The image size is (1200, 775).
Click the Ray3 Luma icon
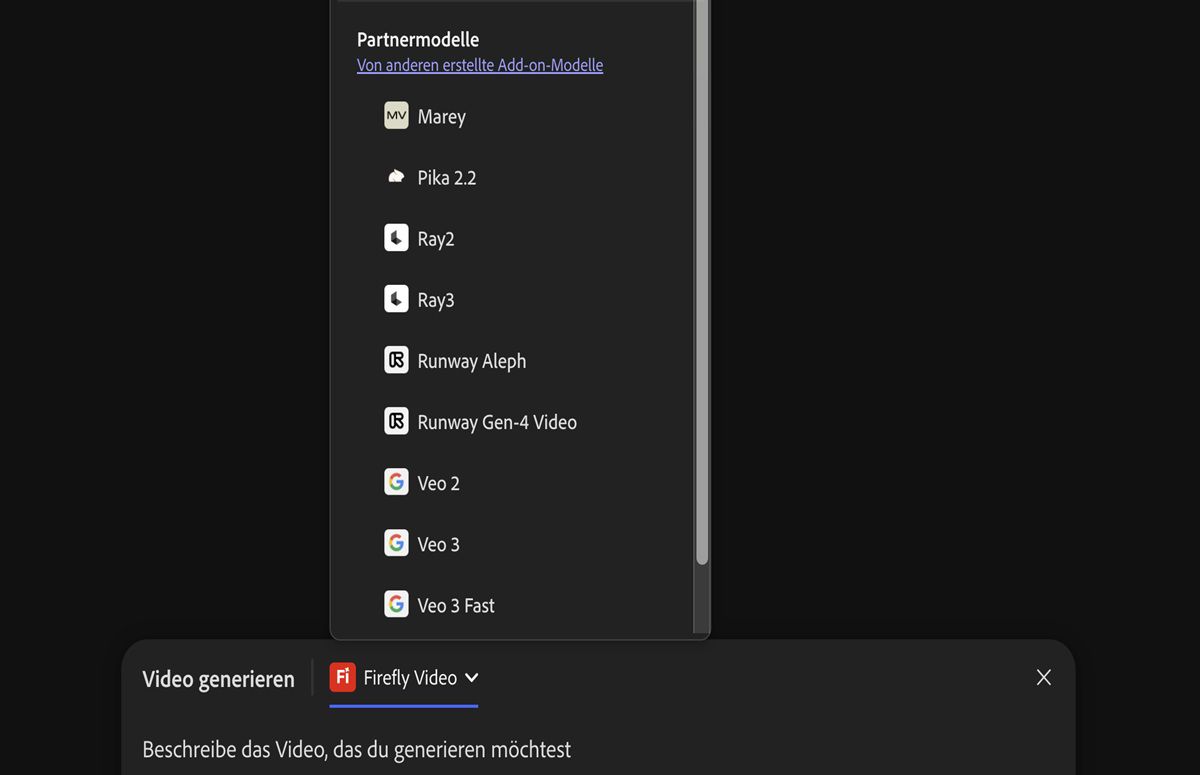[x=396, y=299]
